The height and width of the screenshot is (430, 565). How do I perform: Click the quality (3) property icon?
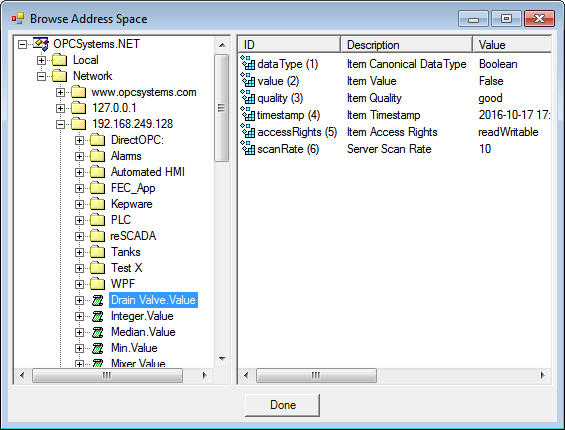pos(248,97)
